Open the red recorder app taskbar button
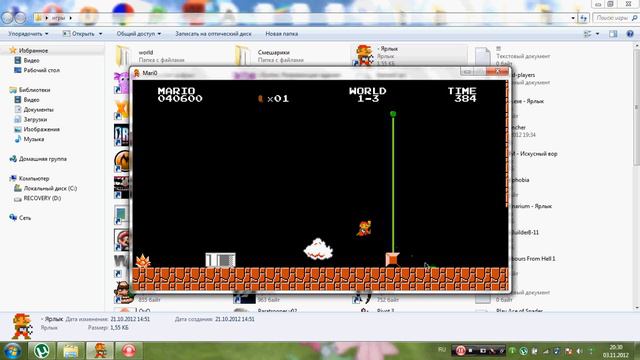The height and width of the screenshot is (360, 640). (x=129, y=351)
